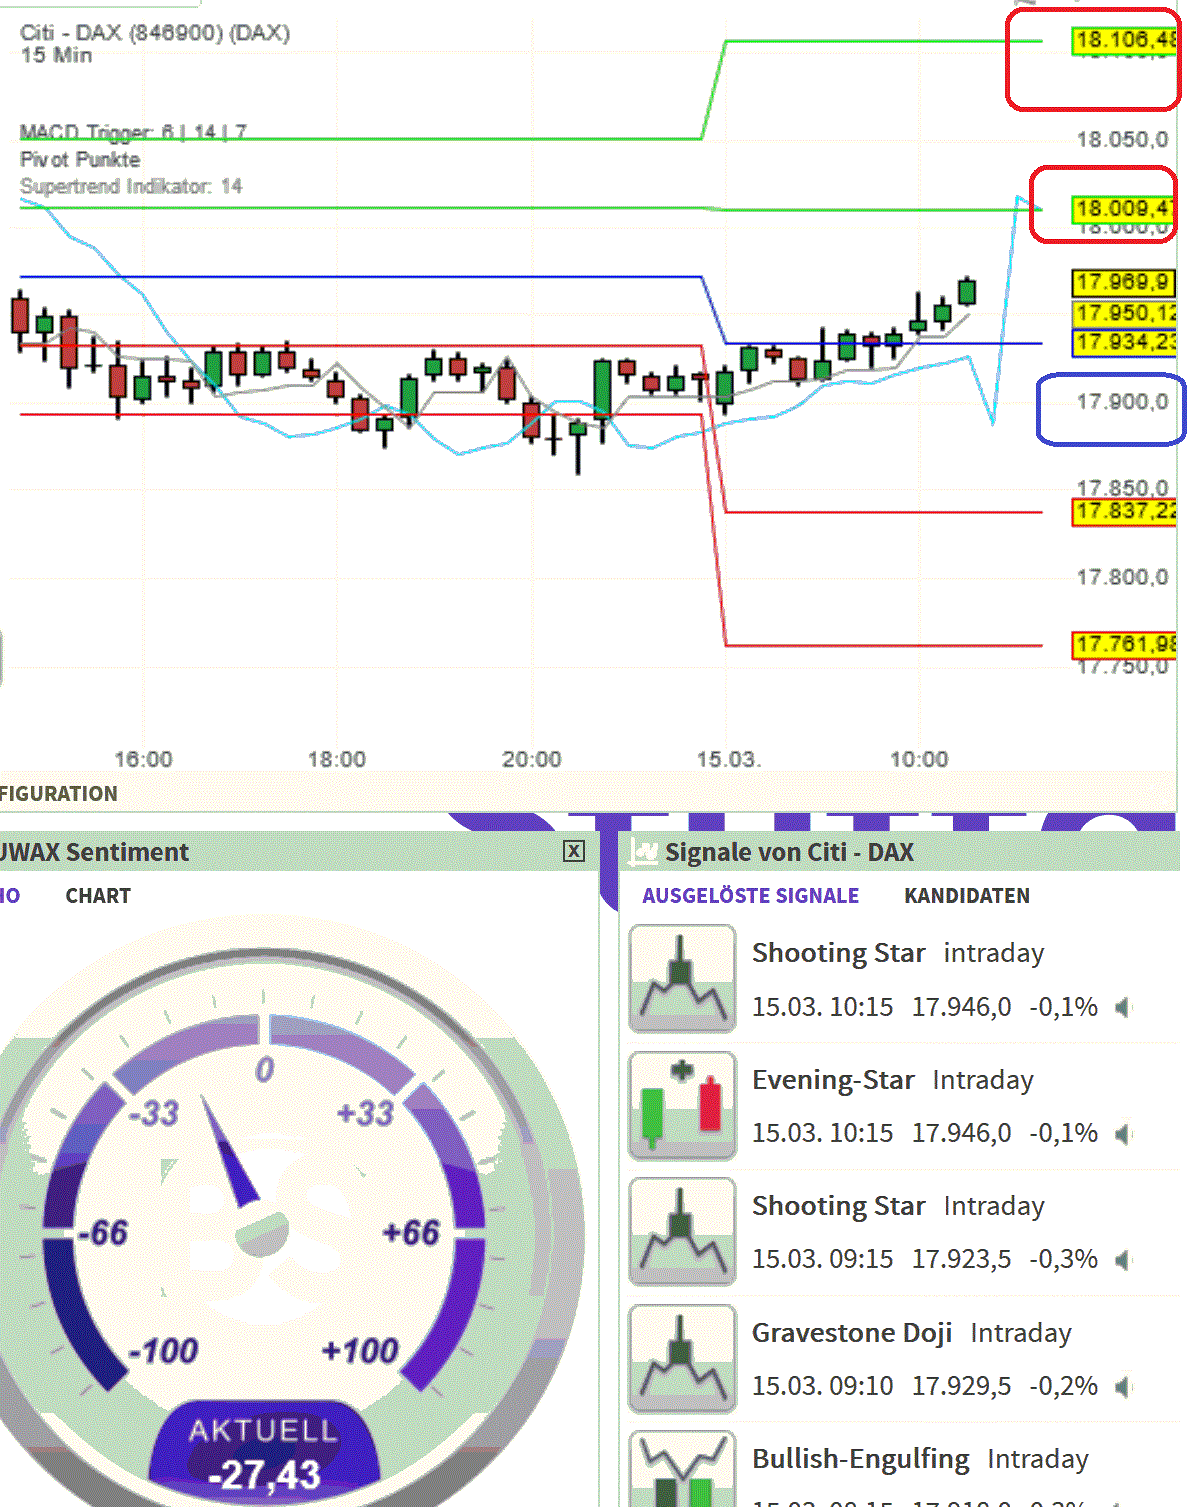Viewport: 1193px width, 1507px height.
Task: Click the chart icon beside 'Signale von Citi - DAX'
Action: tap(645, 851)
